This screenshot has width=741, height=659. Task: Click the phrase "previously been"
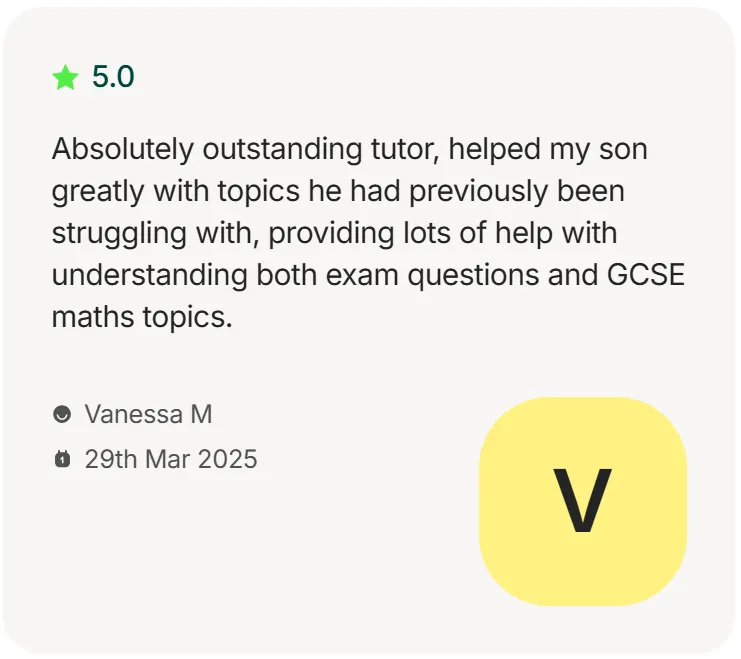(x=517, y=191)
